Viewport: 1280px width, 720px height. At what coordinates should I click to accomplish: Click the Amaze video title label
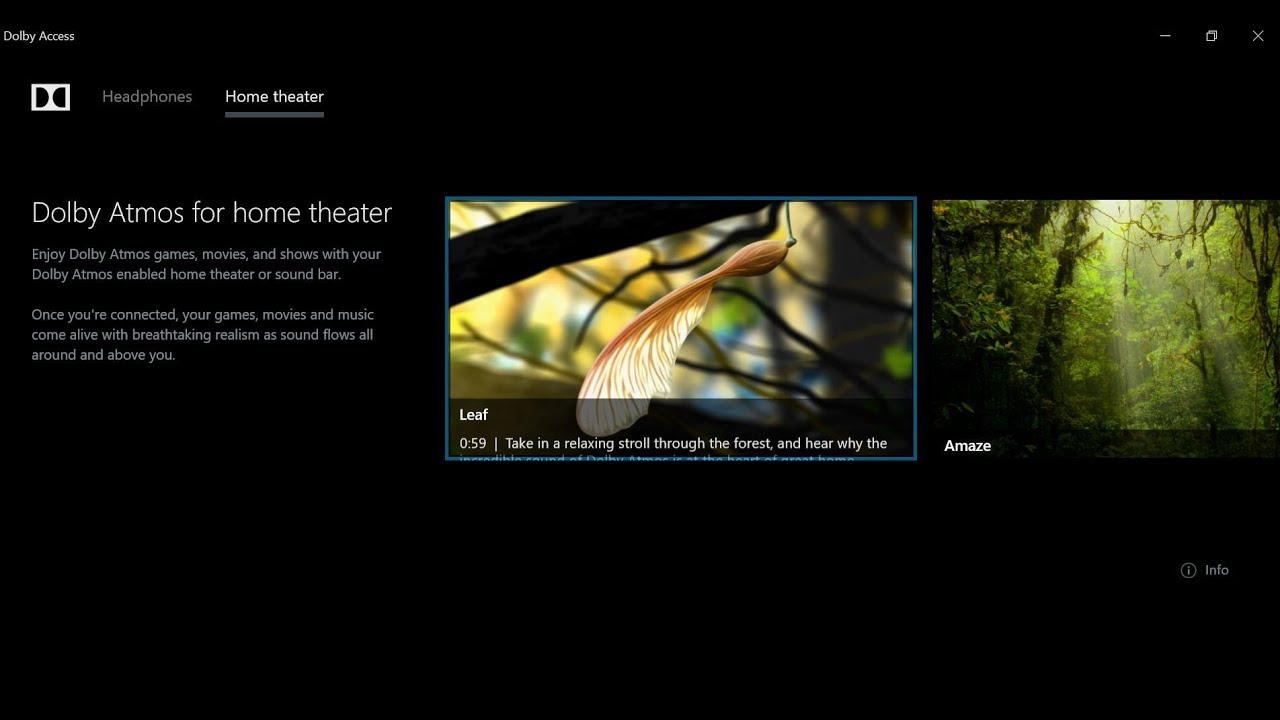point(968,446)
